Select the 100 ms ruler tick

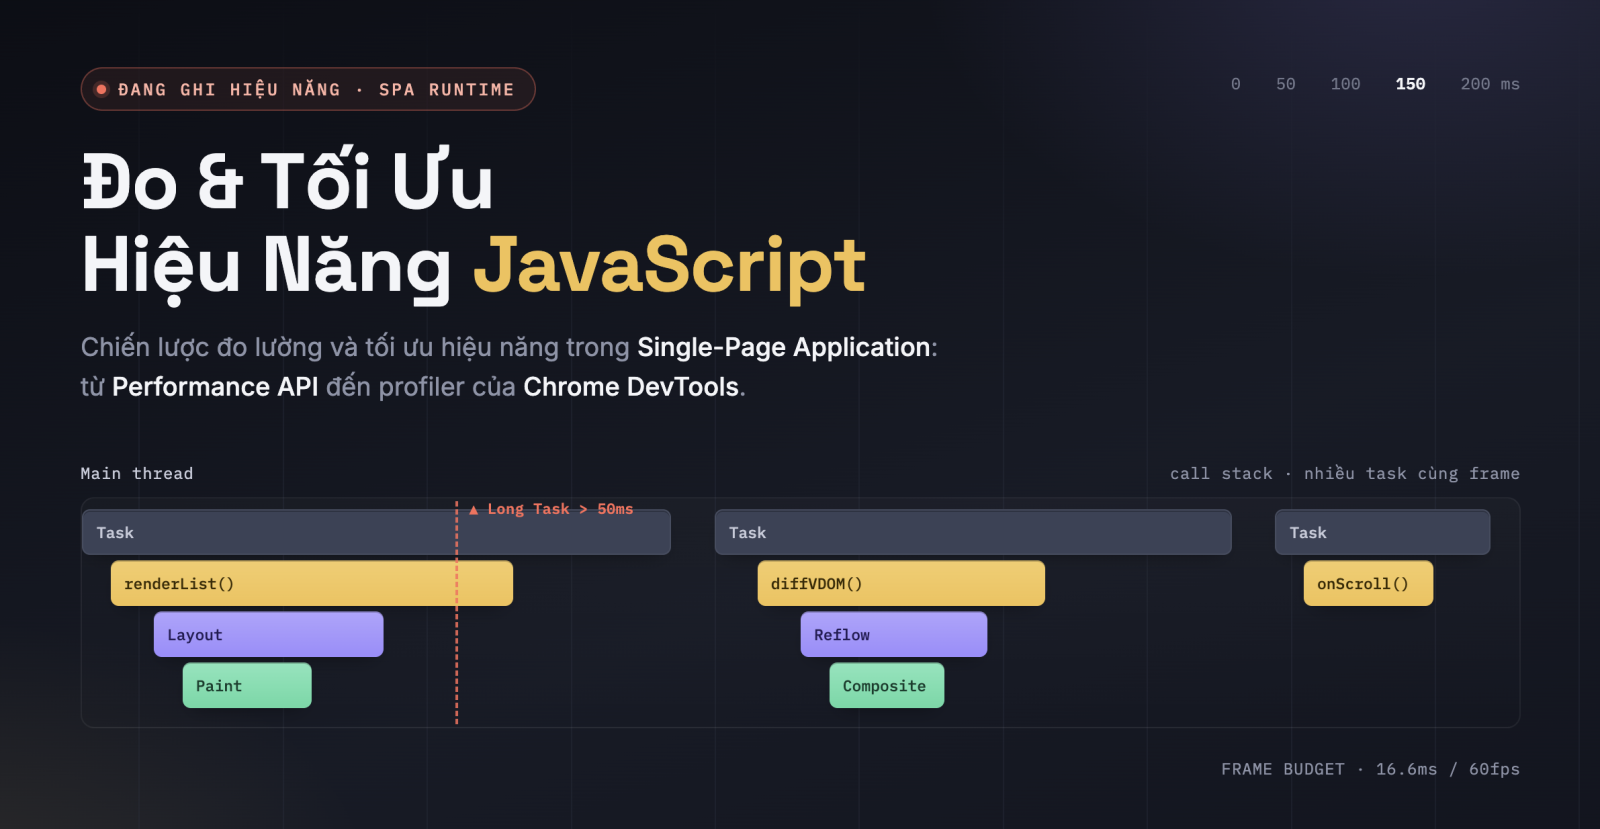(x=1345, y=84)
